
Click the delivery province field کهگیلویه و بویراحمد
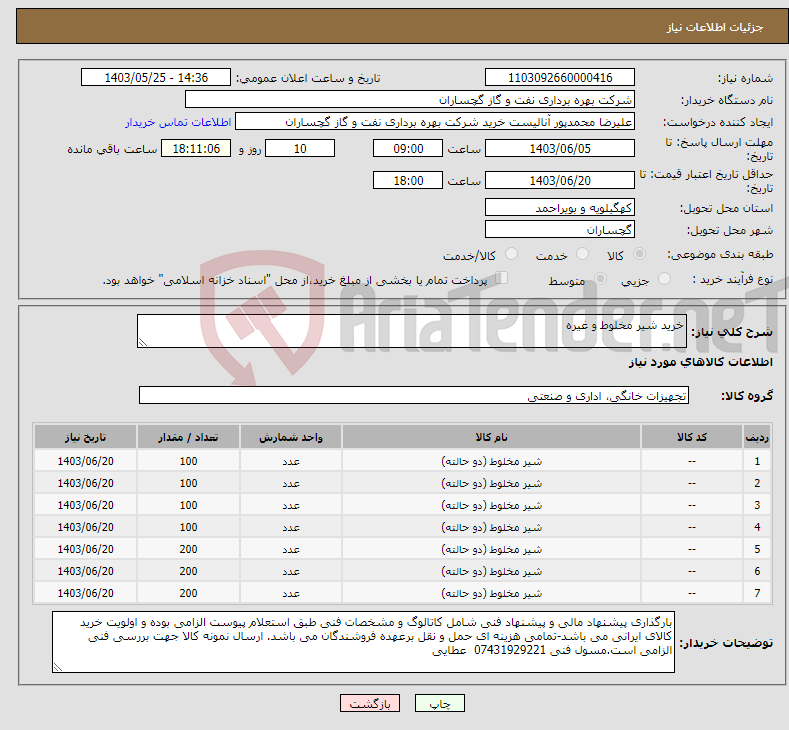(x=560, y=207)
